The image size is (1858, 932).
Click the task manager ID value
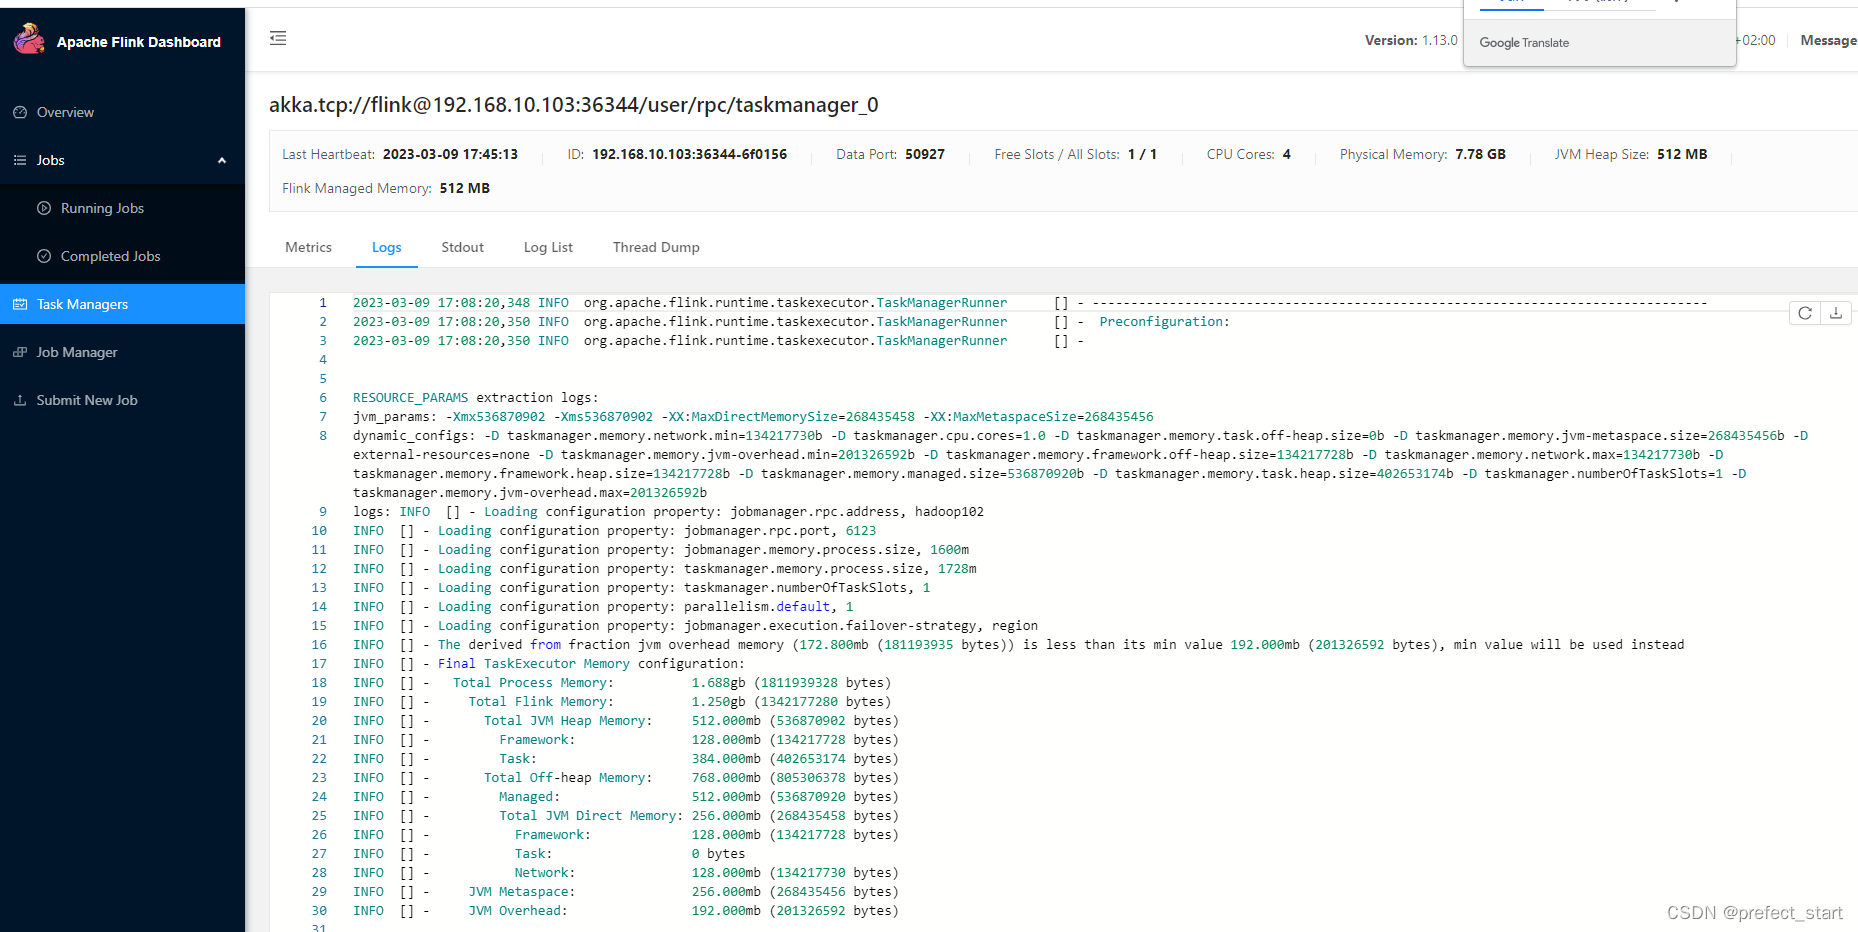point(689,154)
